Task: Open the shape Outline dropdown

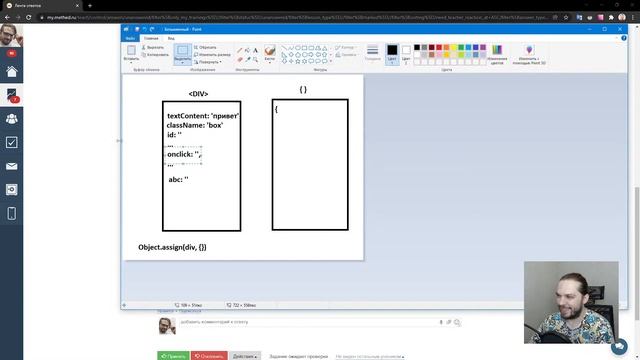Action: [x=346, y=47]
